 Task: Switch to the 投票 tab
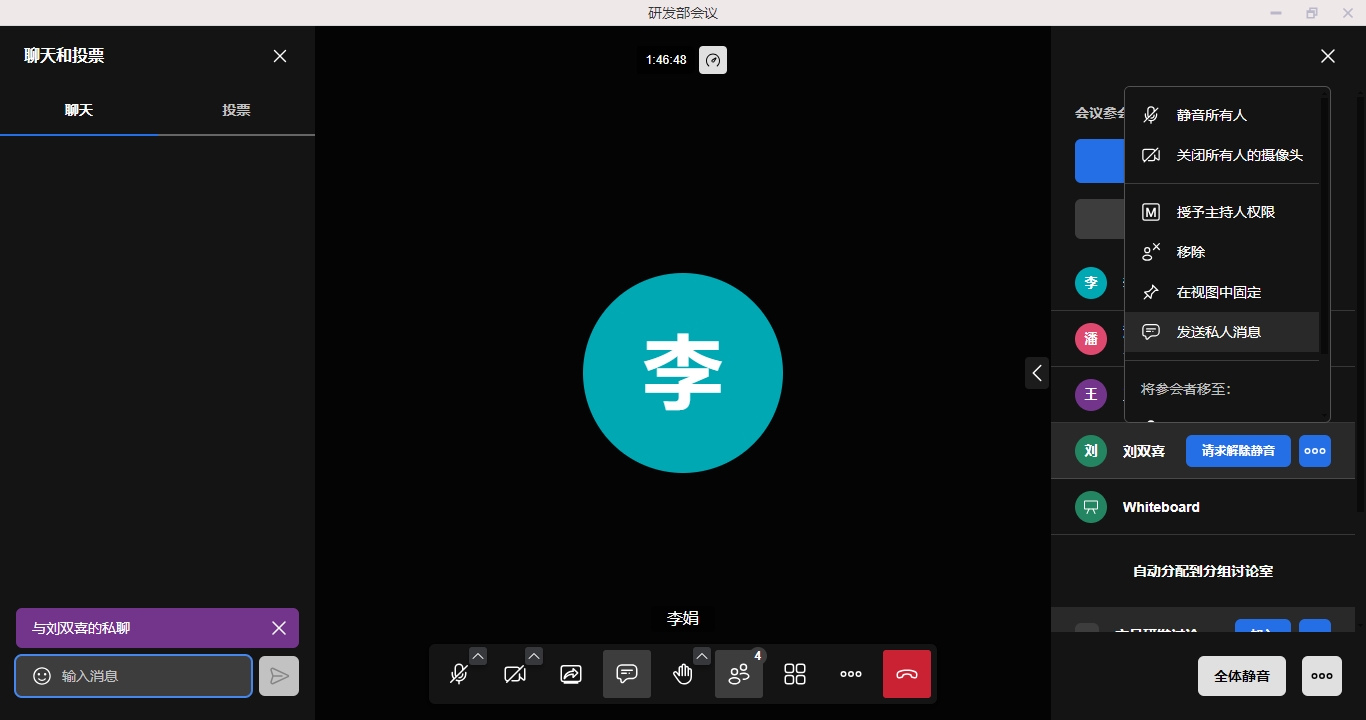236,110
